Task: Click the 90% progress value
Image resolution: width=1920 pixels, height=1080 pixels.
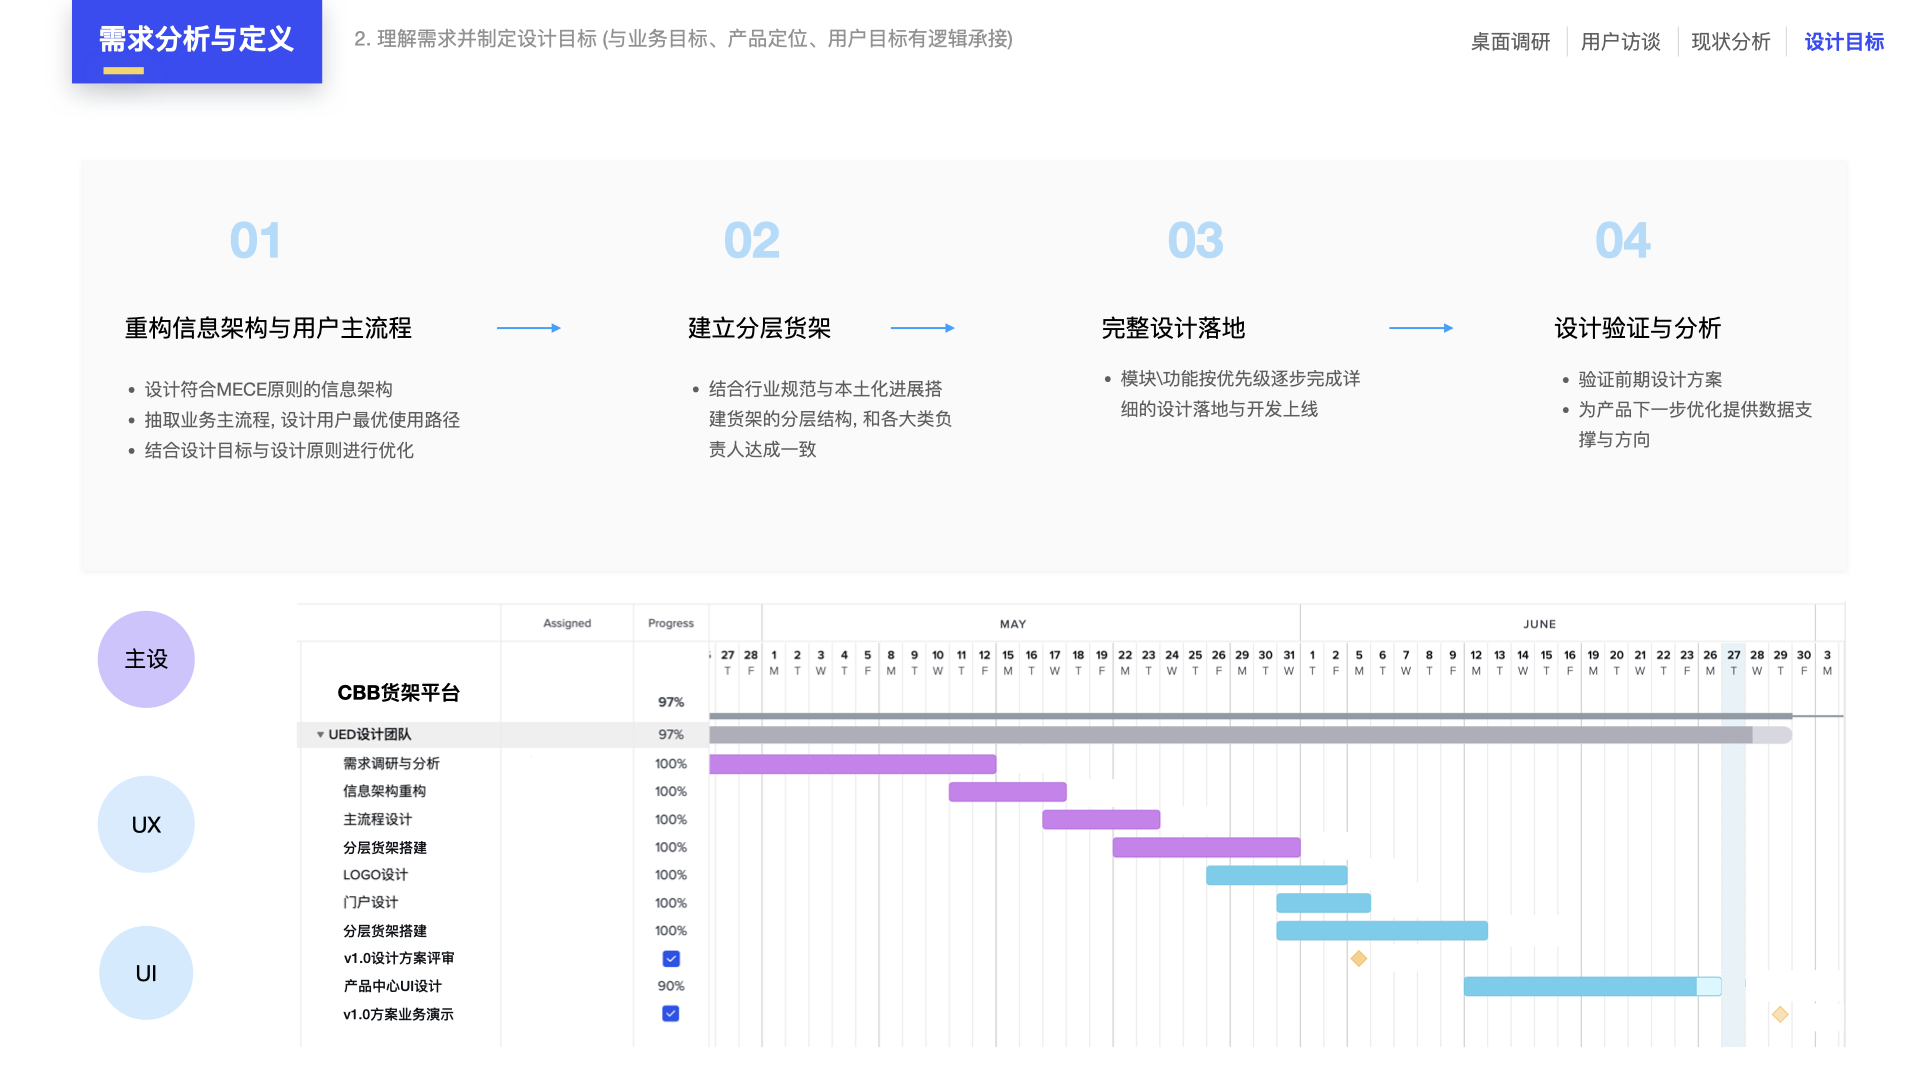Action: (x=671, y=986)
